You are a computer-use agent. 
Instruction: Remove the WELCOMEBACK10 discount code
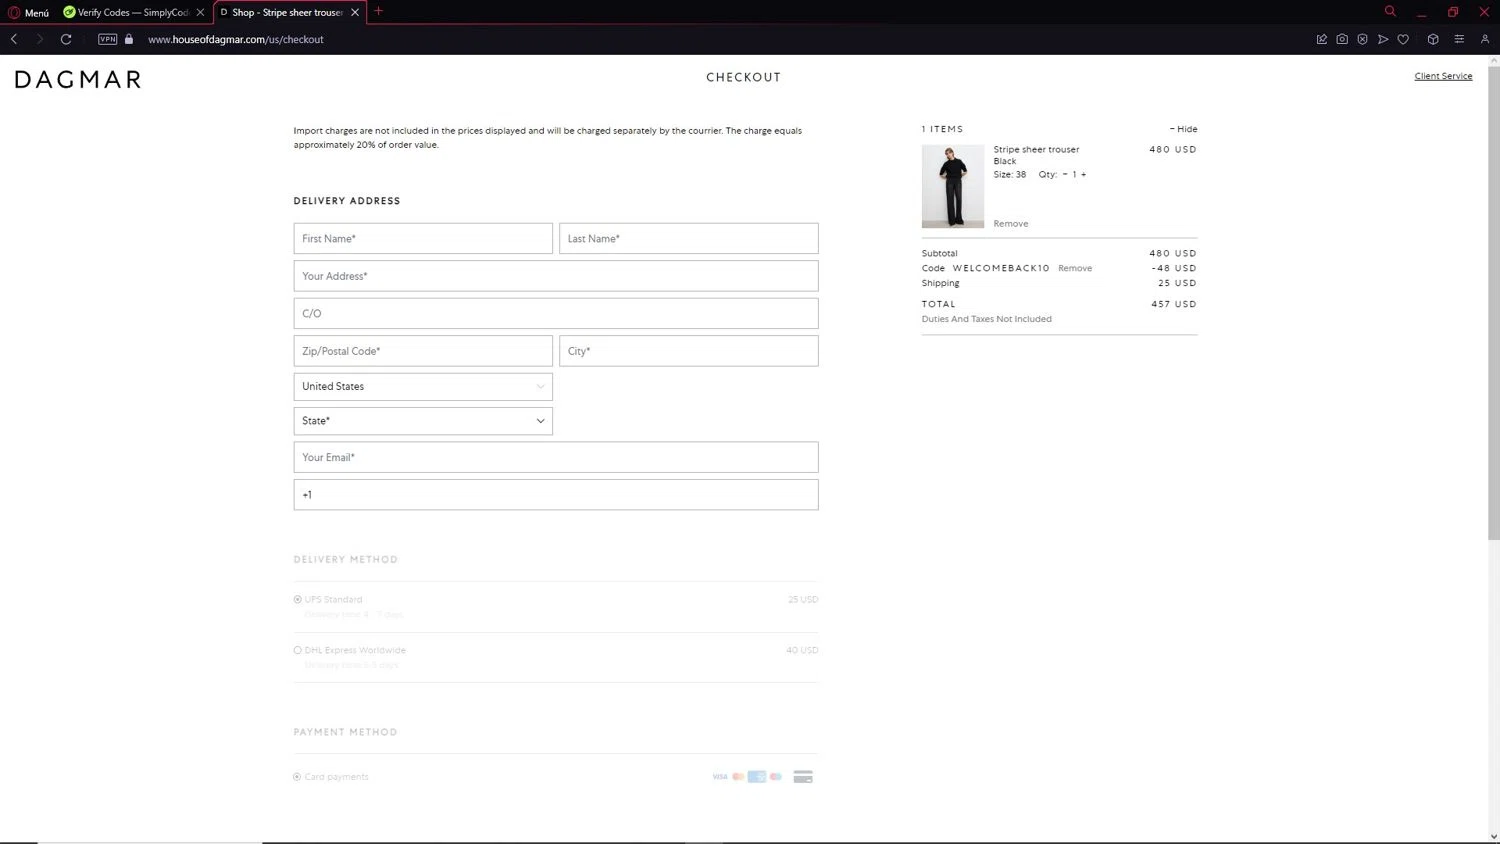tap(1075, 268)
